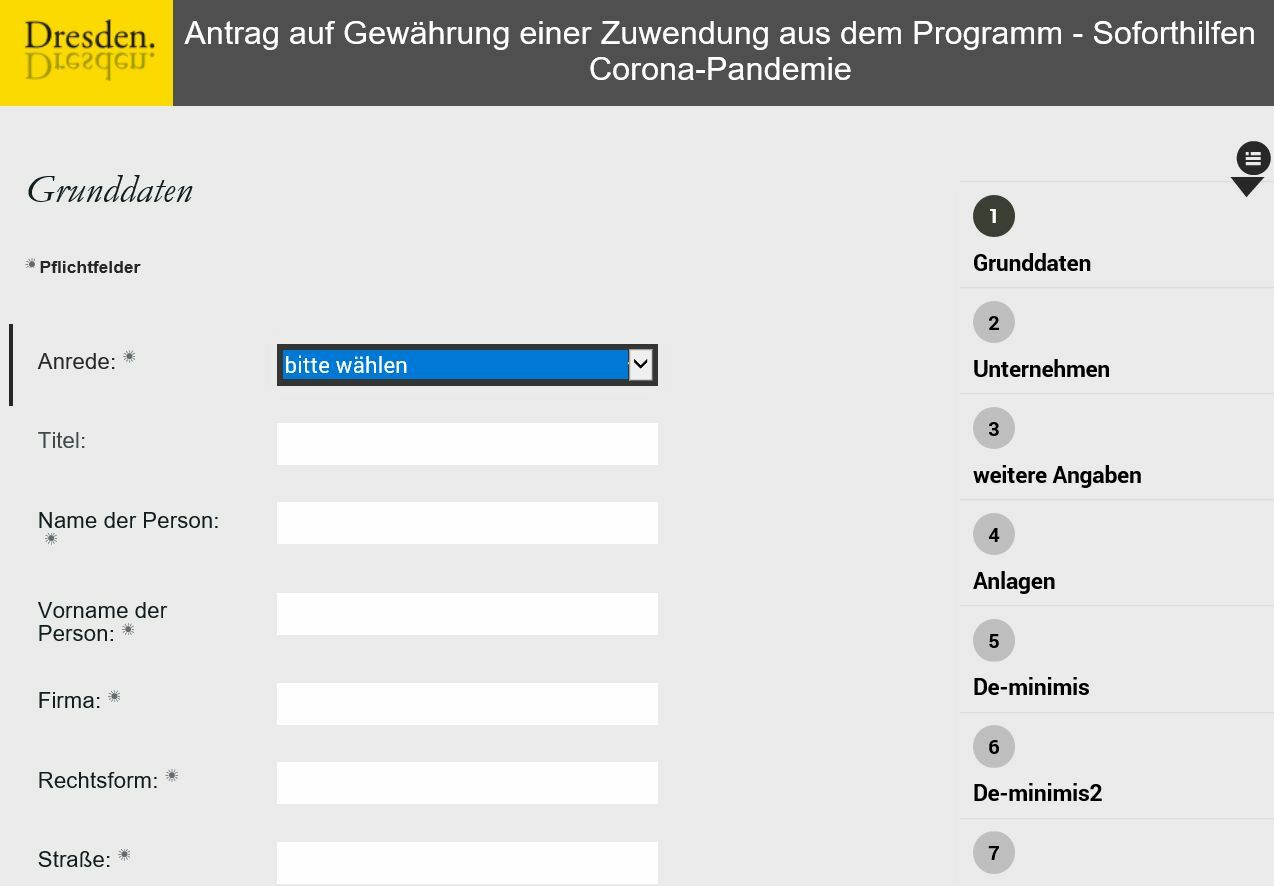Go to step 4 circle icon
Screen dimensions: 1274x886
click(993, 534)
